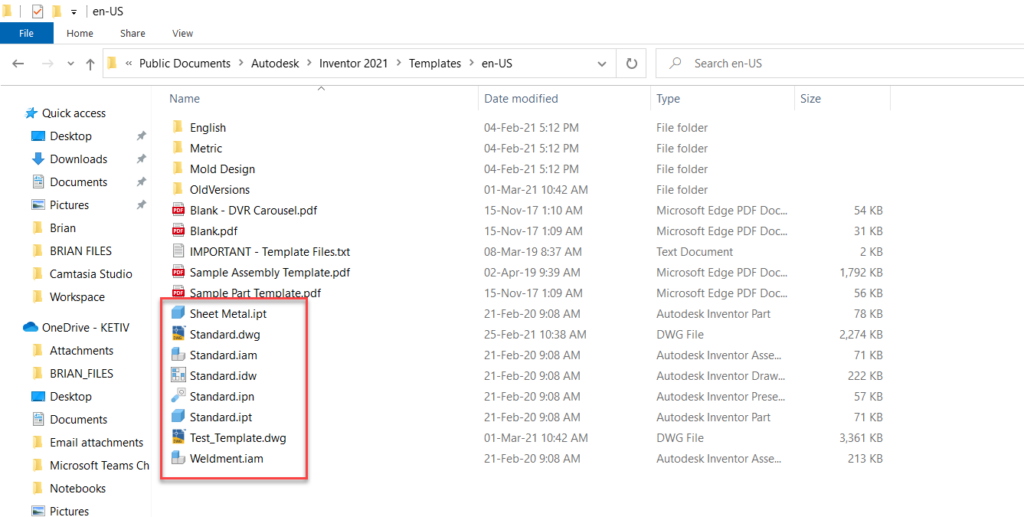This screenshot has height=517, width=1024.
Task: Open pinned Pictures under Quick access
Action: pyautogui.click(x=69, y=205)
